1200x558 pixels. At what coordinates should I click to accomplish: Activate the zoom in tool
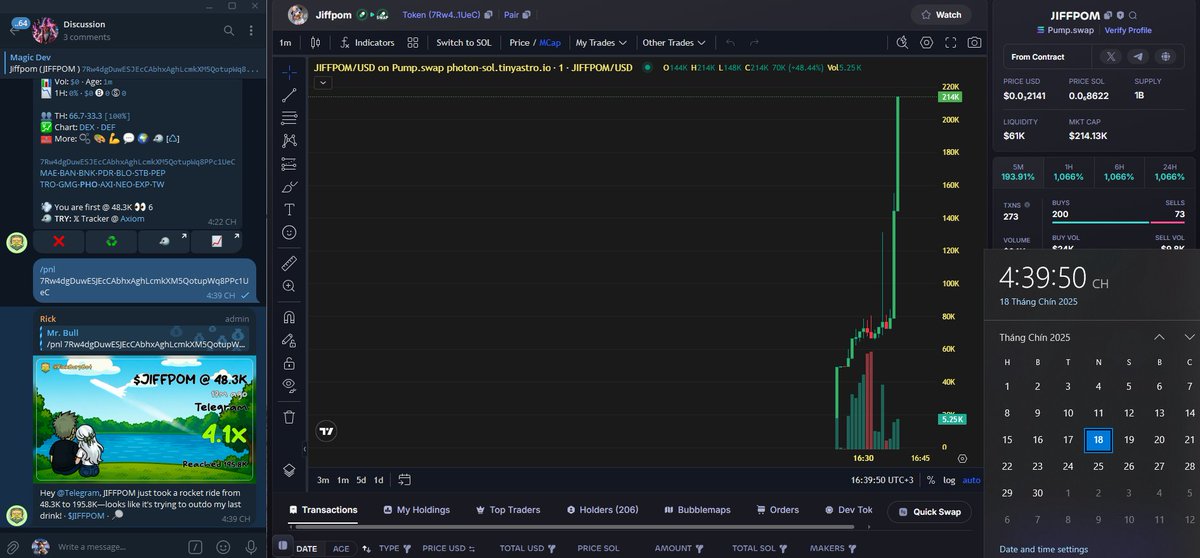click(x=289, y=286)
